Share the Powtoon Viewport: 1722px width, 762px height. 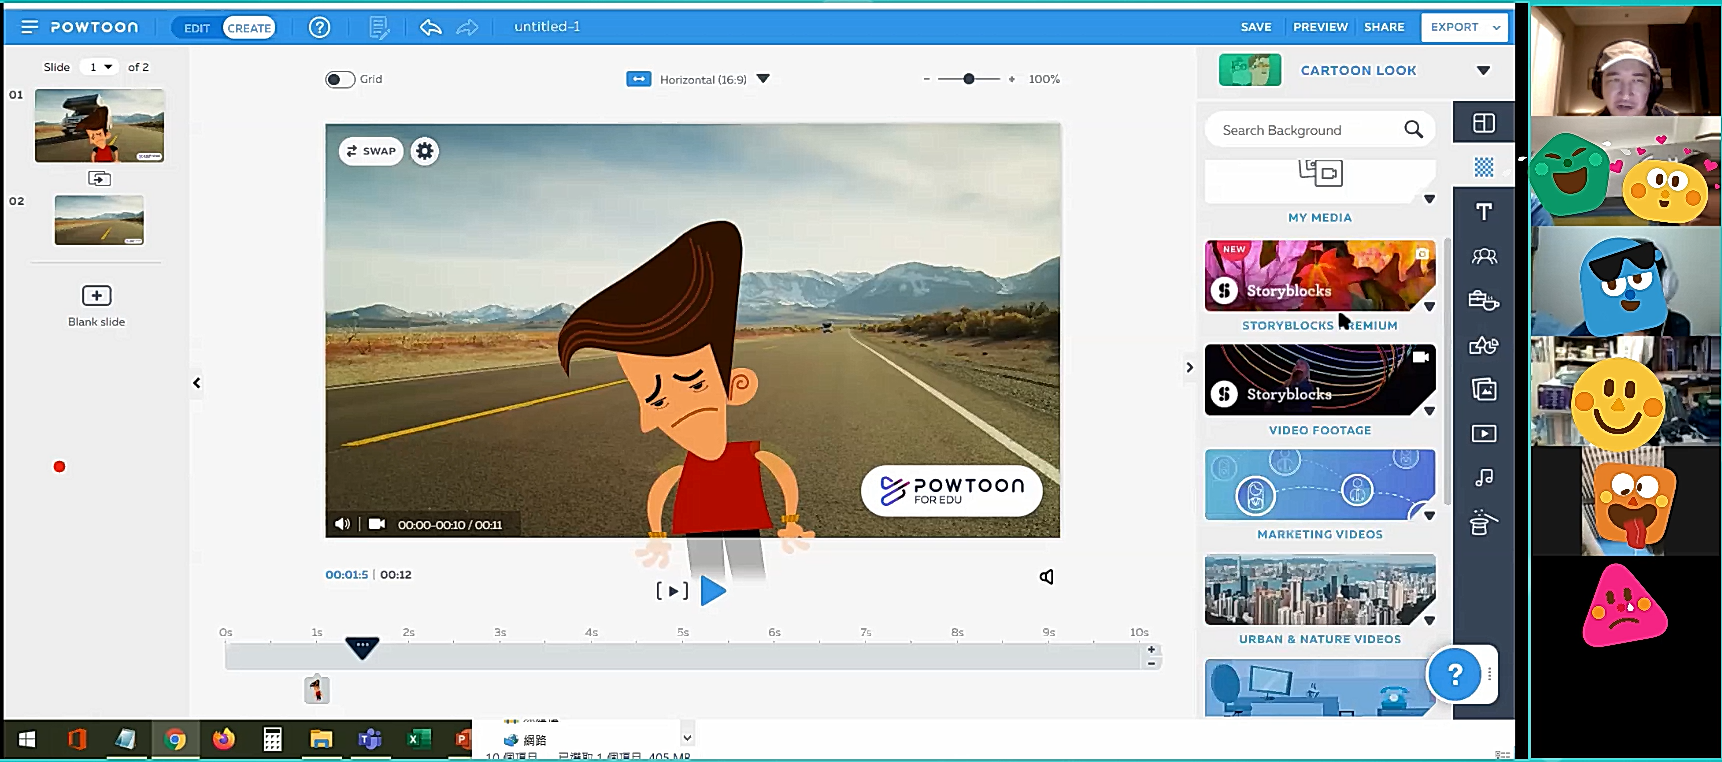1384,27
